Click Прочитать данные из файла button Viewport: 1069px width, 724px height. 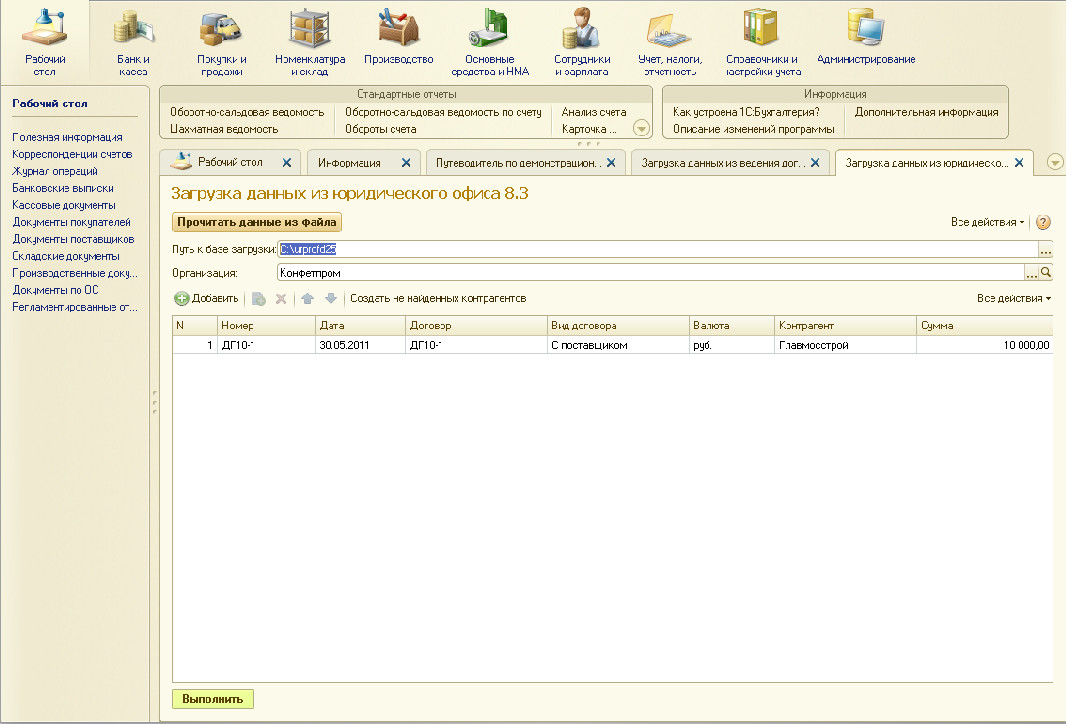click(x=257, y=222)
